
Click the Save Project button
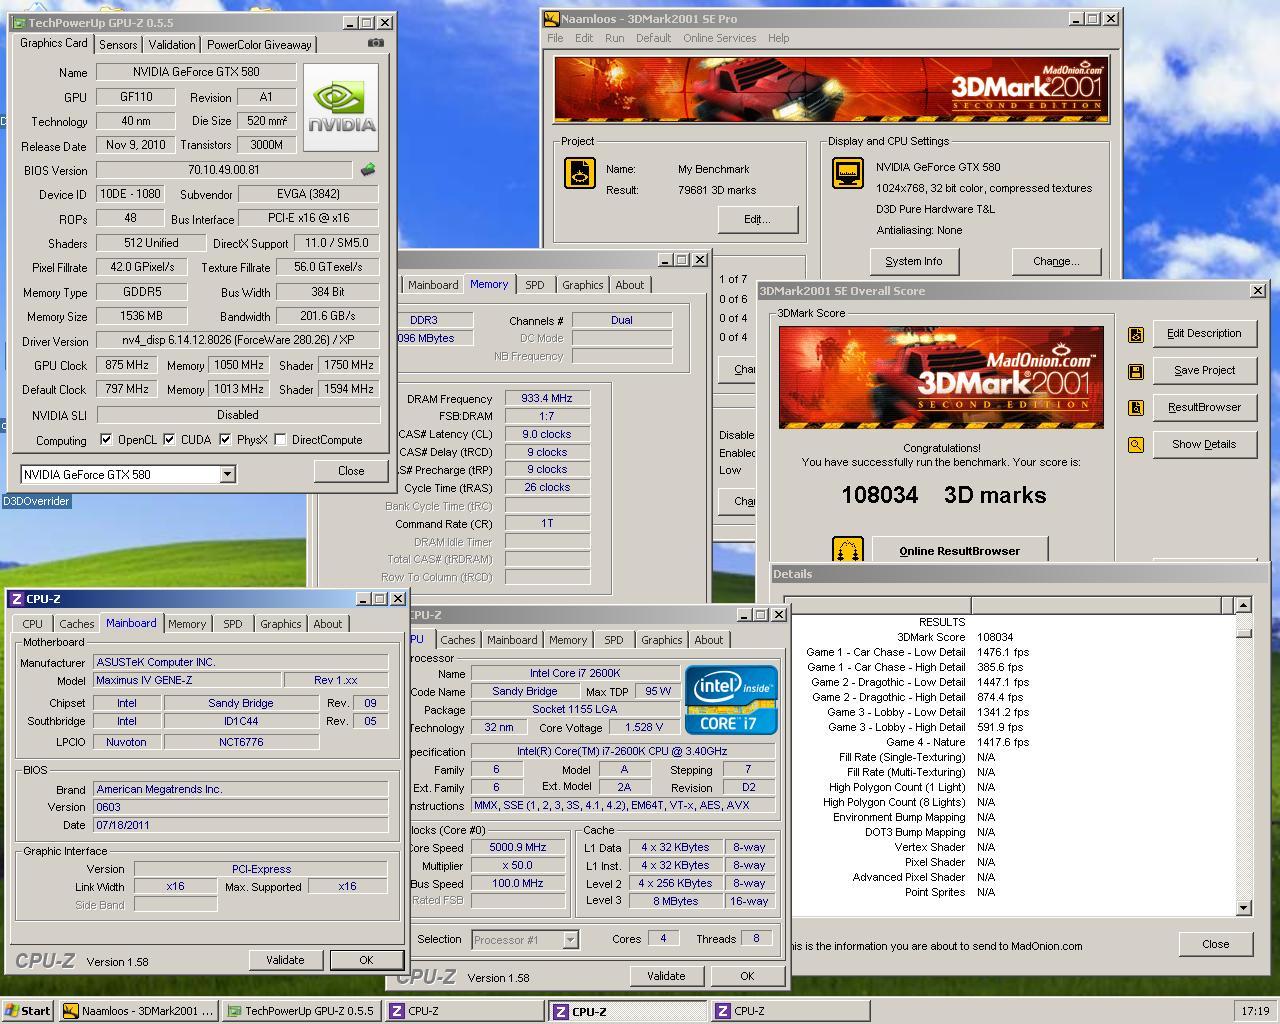click(x=1204, y=370)
